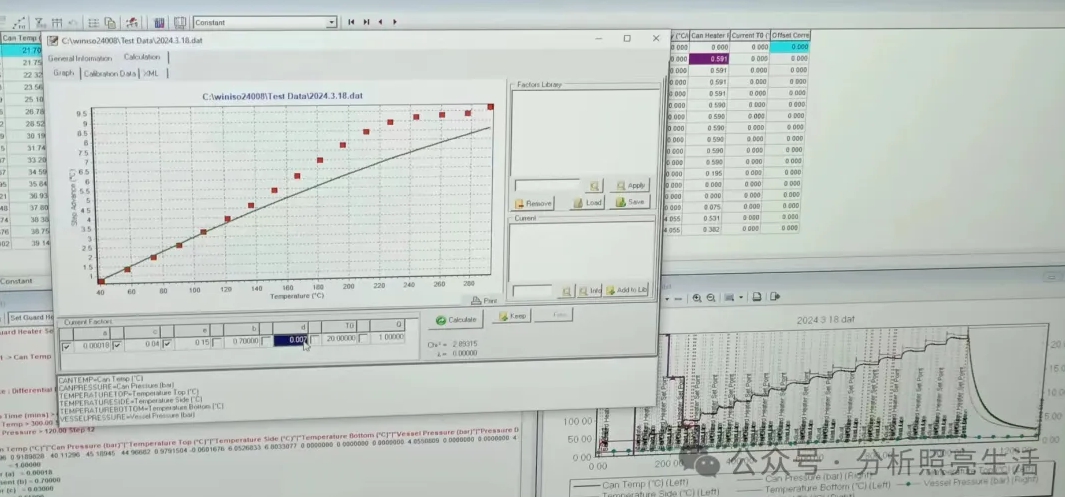Load factors from file
The image size is (1065, 497).
pyautogui.click(x=588, y=202)
